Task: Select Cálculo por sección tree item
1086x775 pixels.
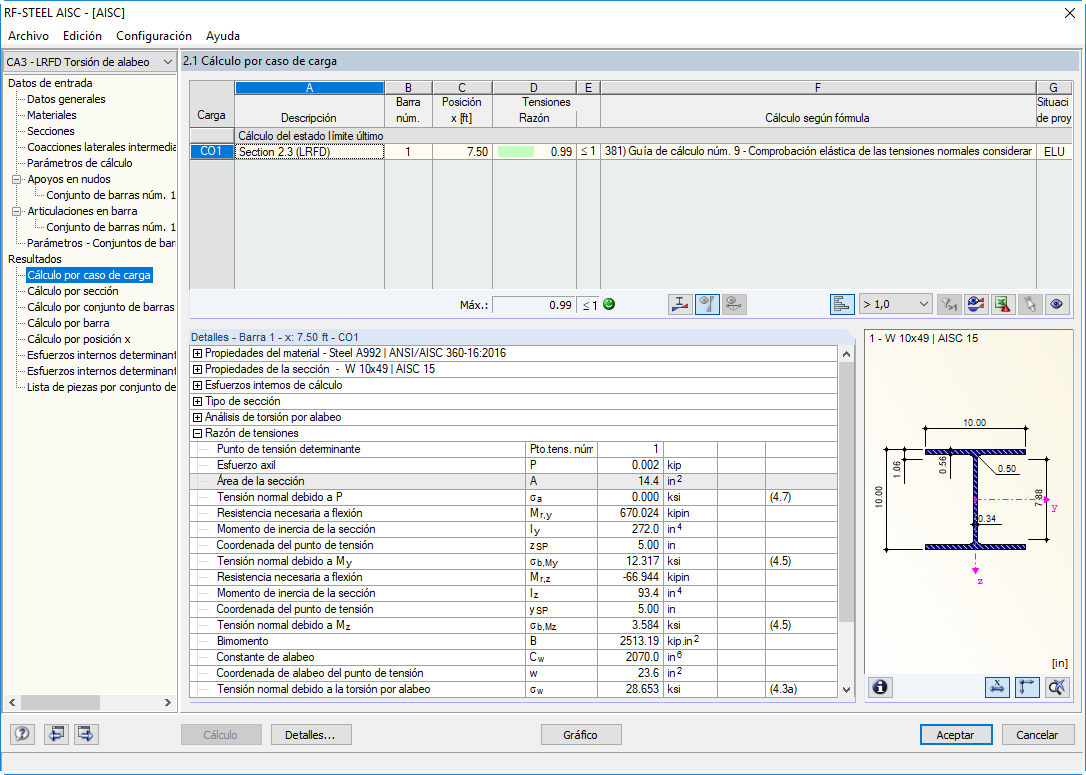Action: point(73,291)
